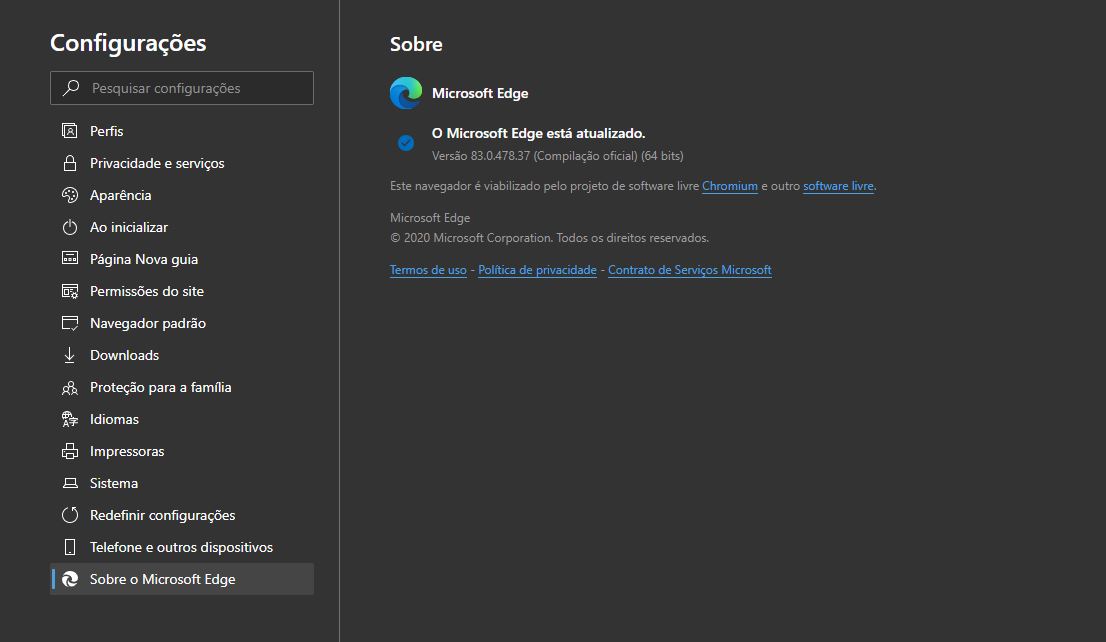Click the Downloads arrow icon
Image resolution: width=1106 pixels, height=642 pixels.
[x=70, y=355]
